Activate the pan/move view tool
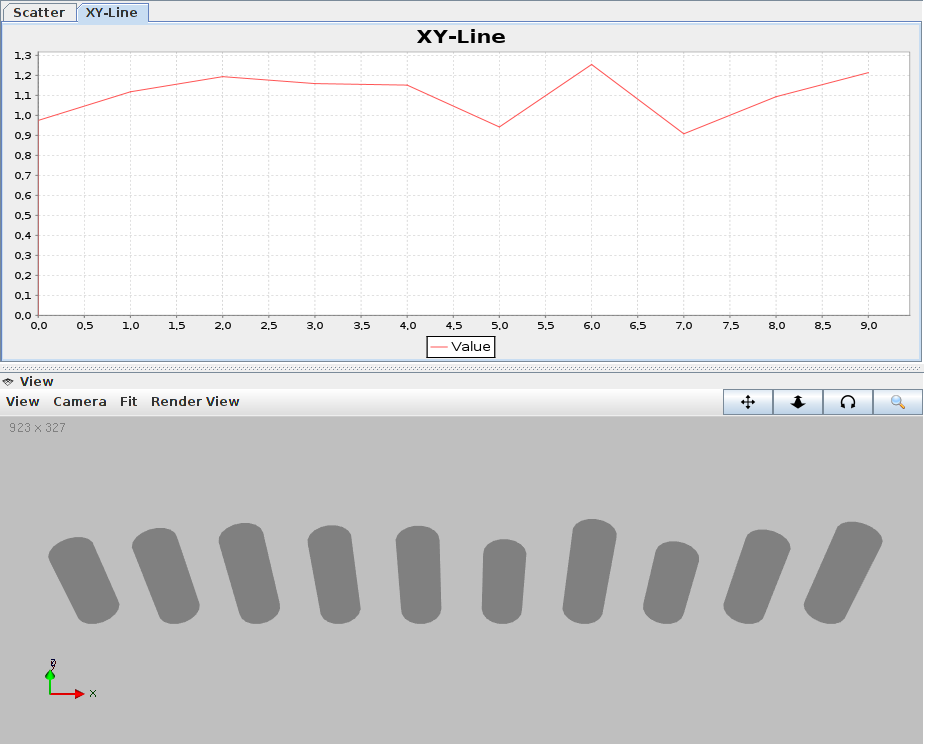 pos(748,402)
